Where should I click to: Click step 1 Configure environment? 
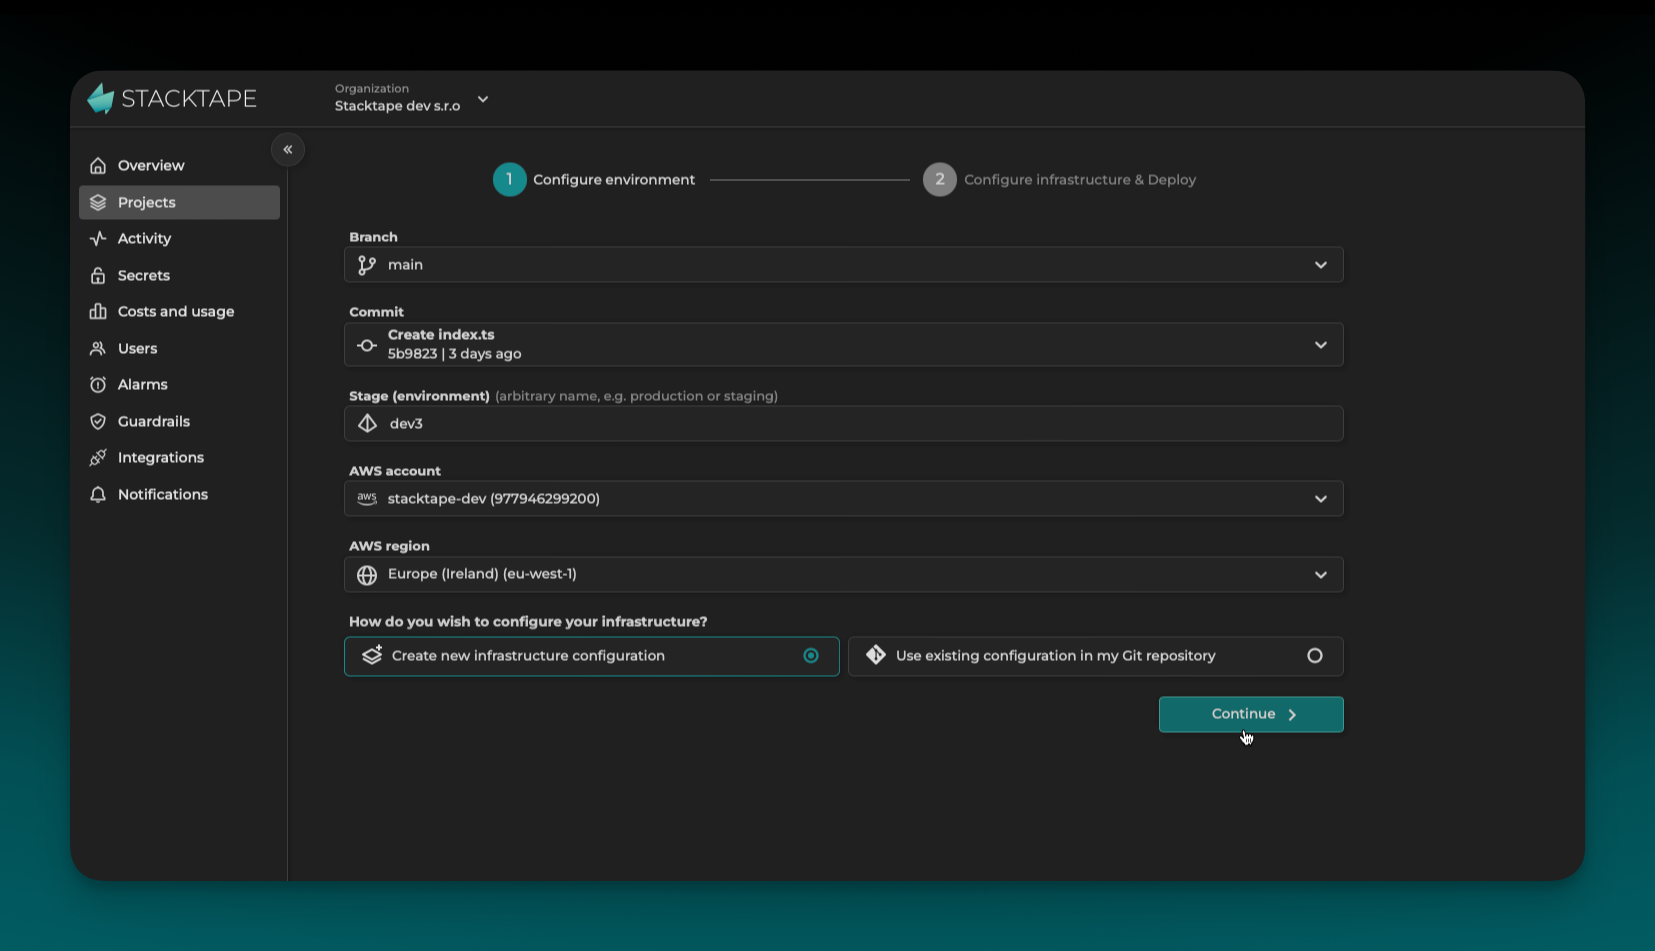594,180
